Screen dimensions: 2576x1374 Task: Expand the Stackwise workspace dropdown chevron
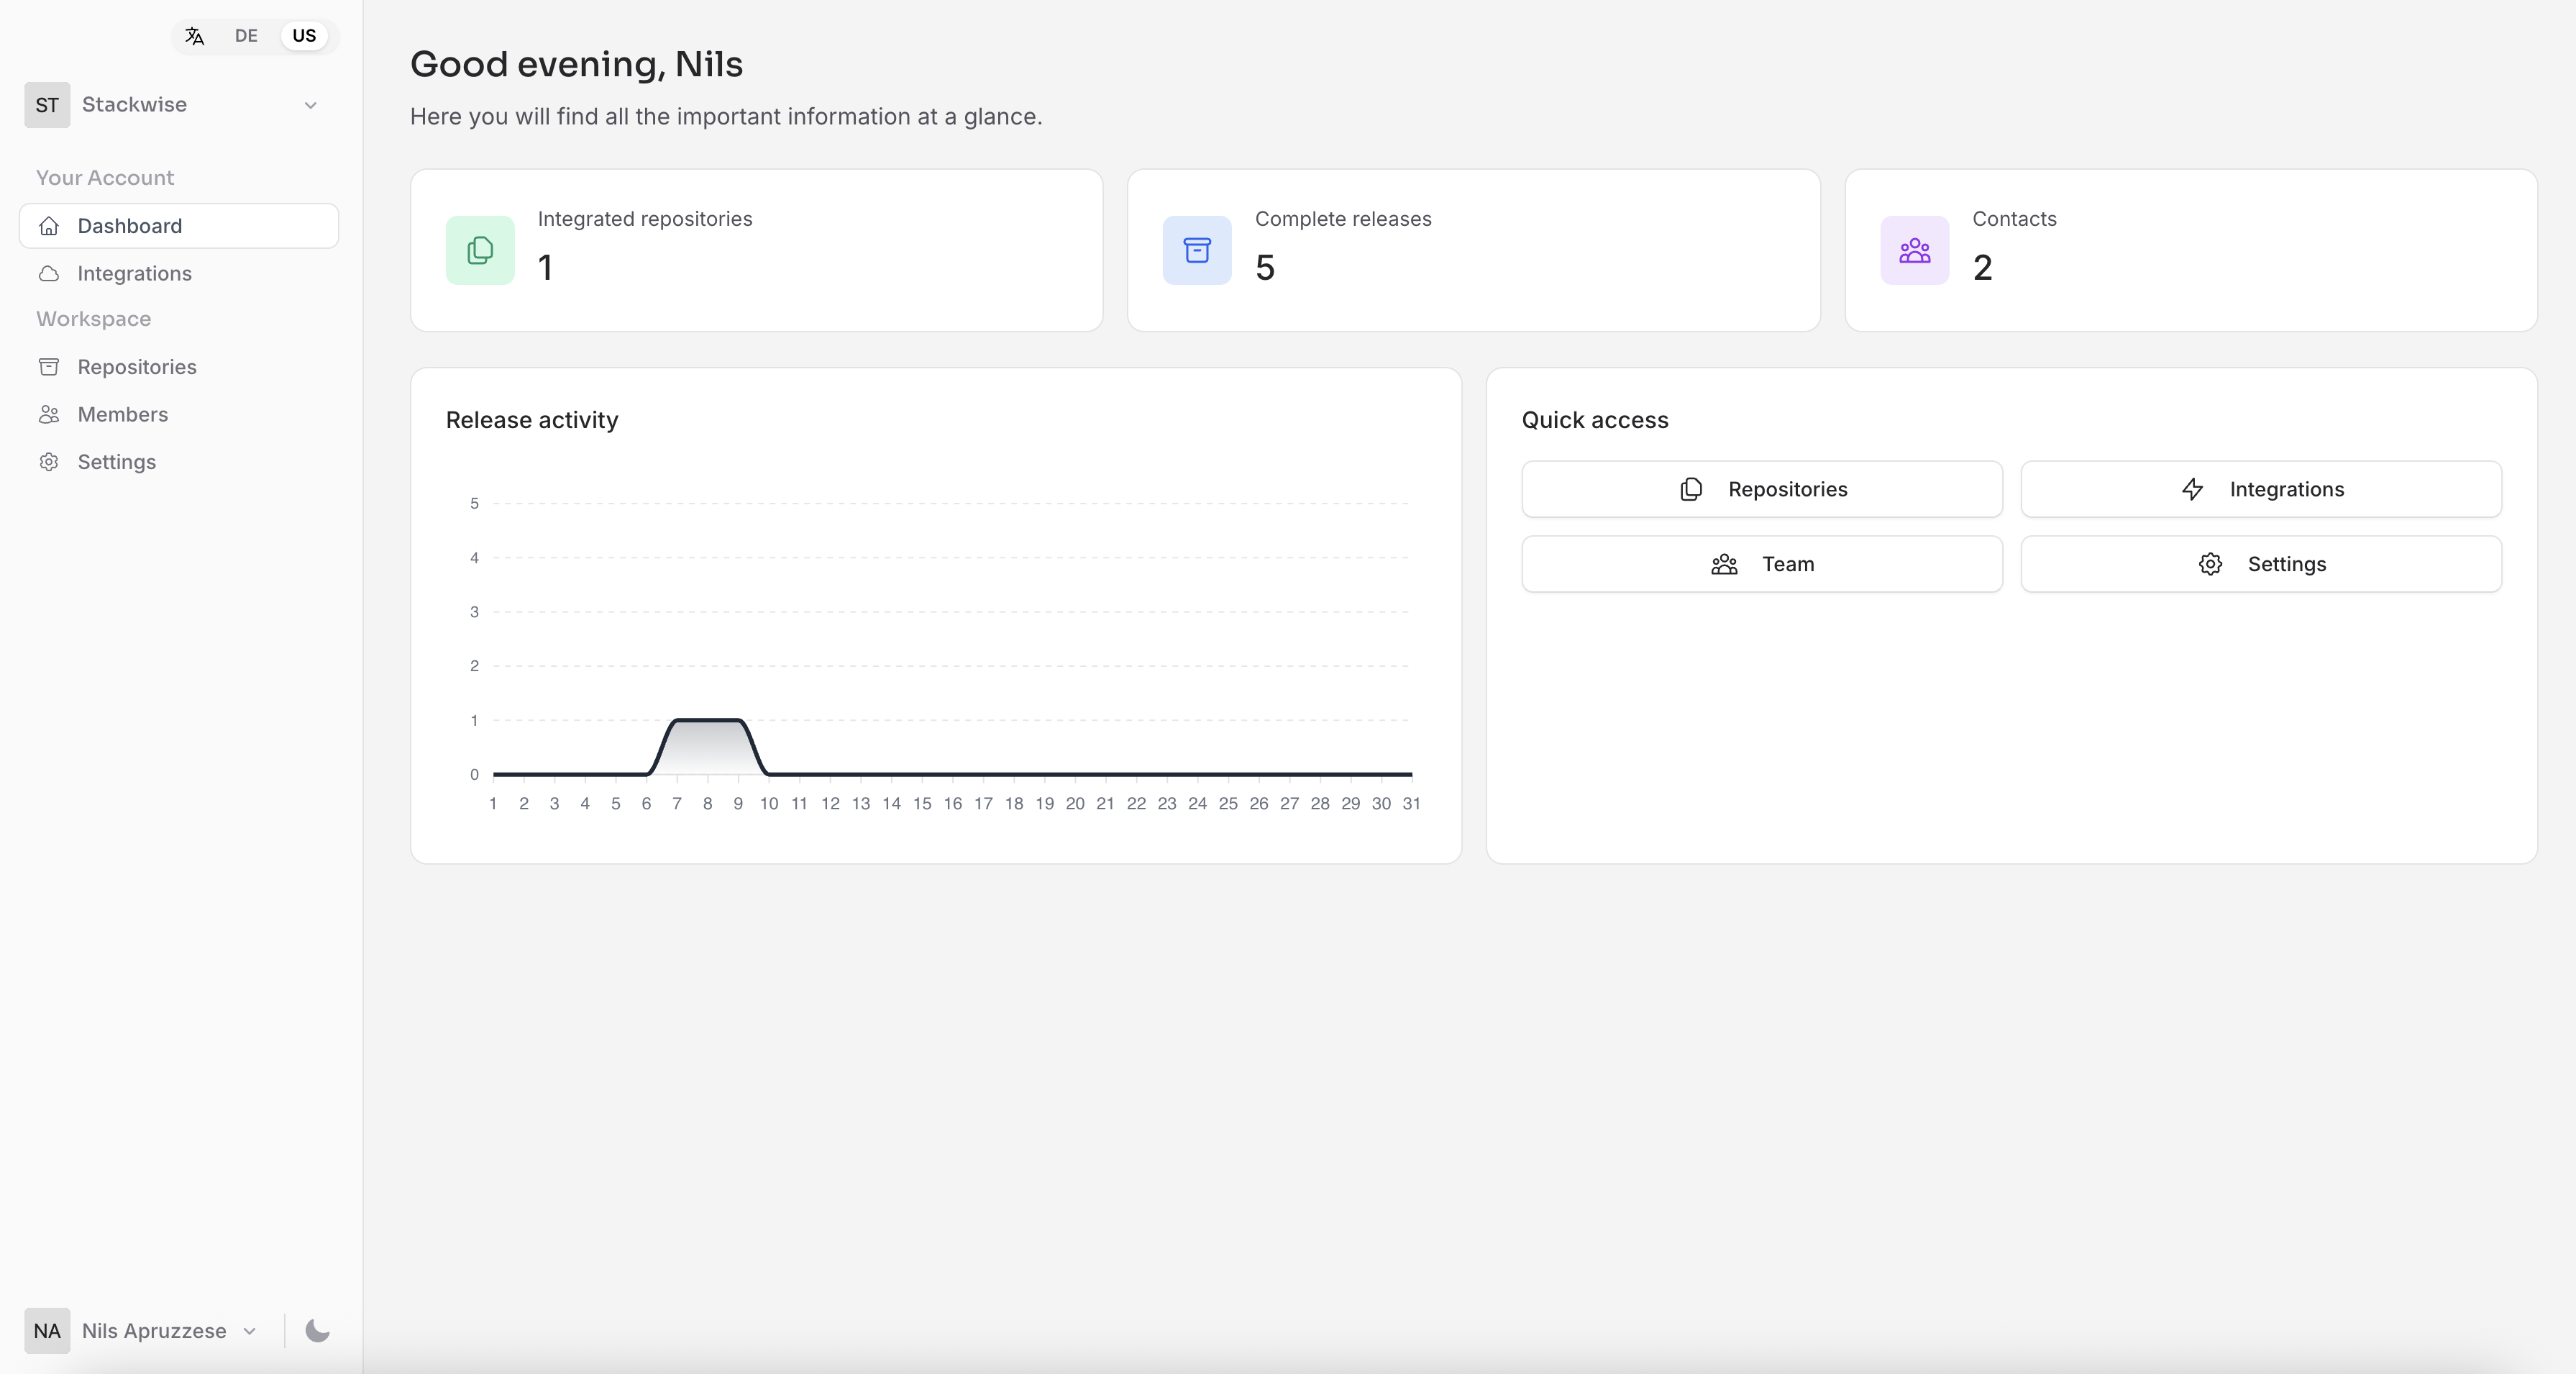pyautogui.click(x=311, y=105)
